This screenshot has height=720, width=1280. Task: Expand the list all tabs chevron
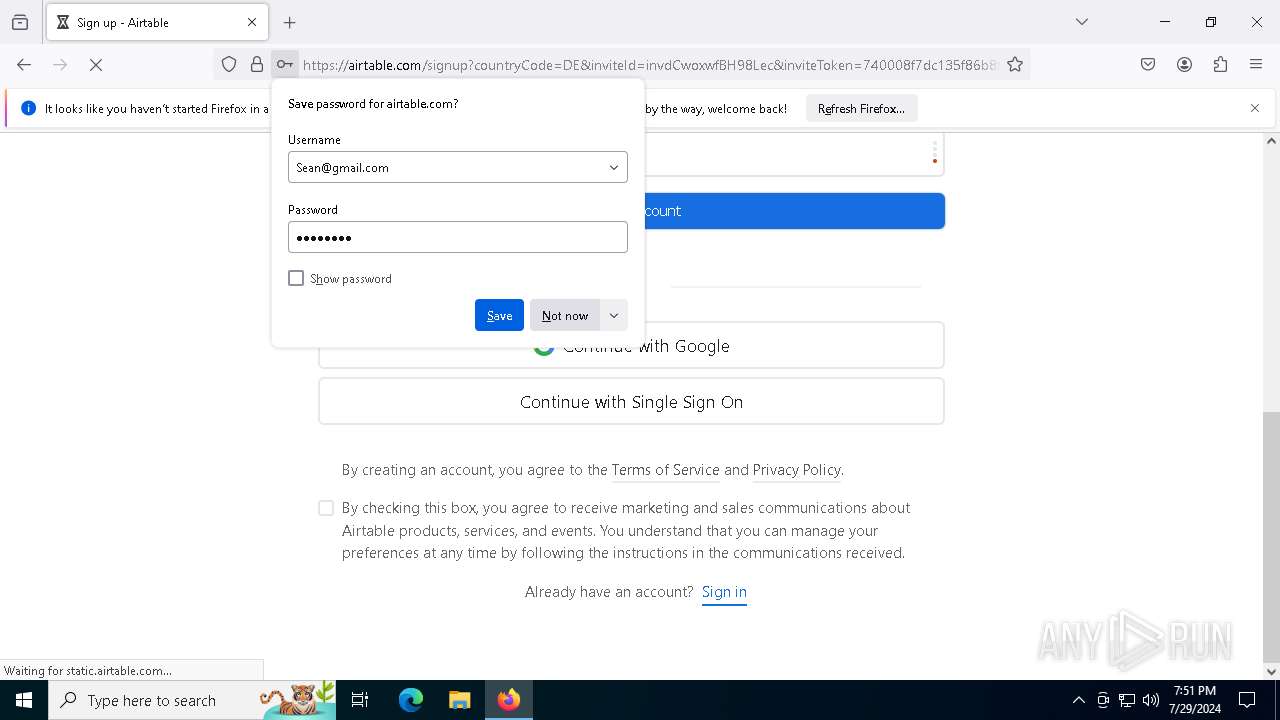point(1082,22)
